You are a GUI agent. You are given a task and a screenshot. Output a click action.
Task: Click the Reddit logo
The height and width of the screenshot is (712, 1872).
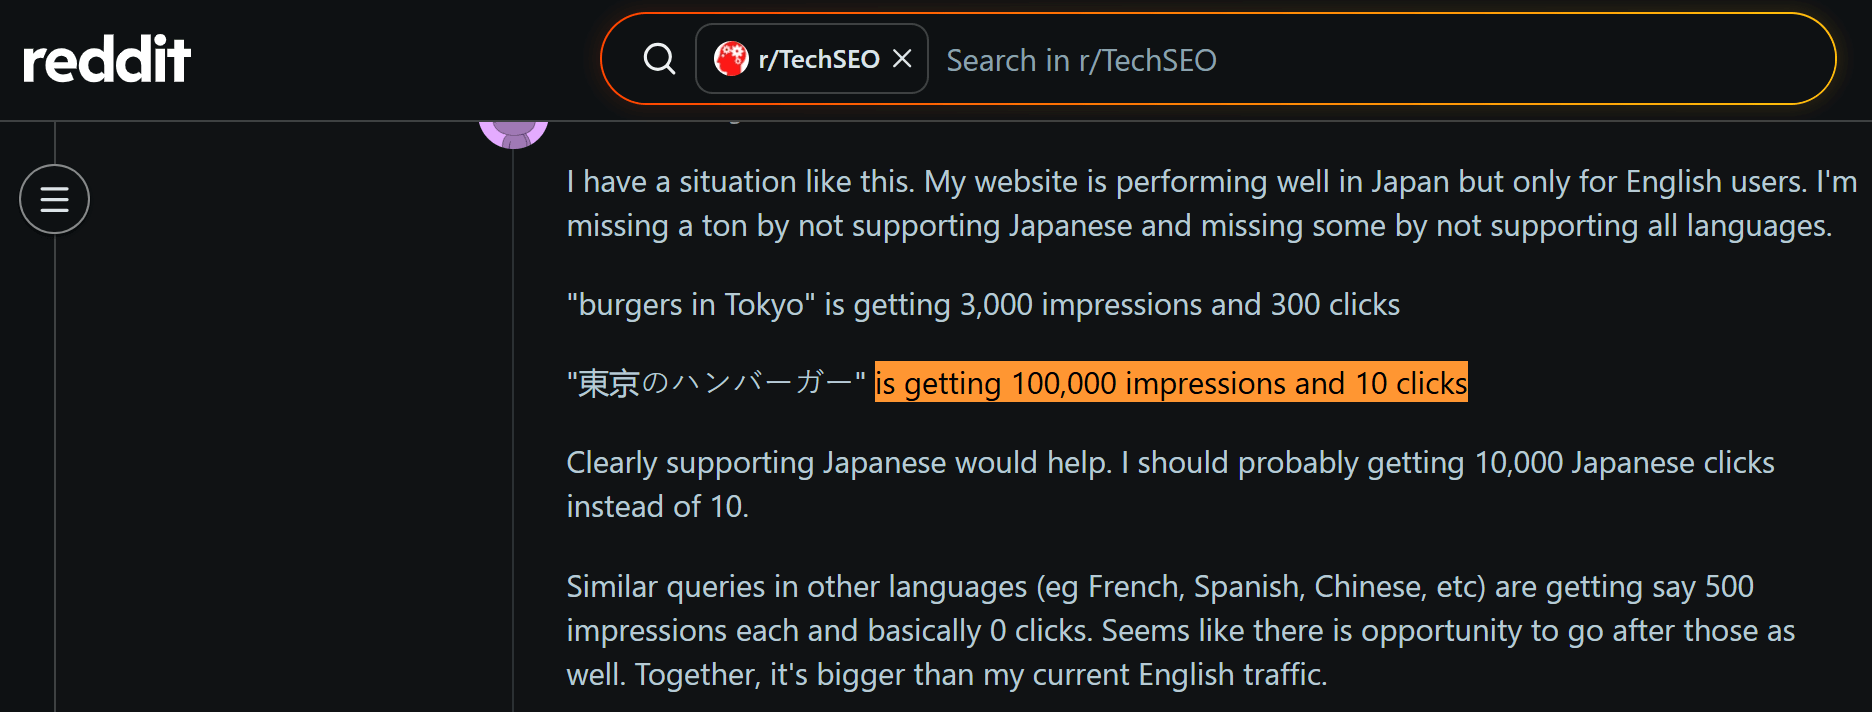pos(106,59)
